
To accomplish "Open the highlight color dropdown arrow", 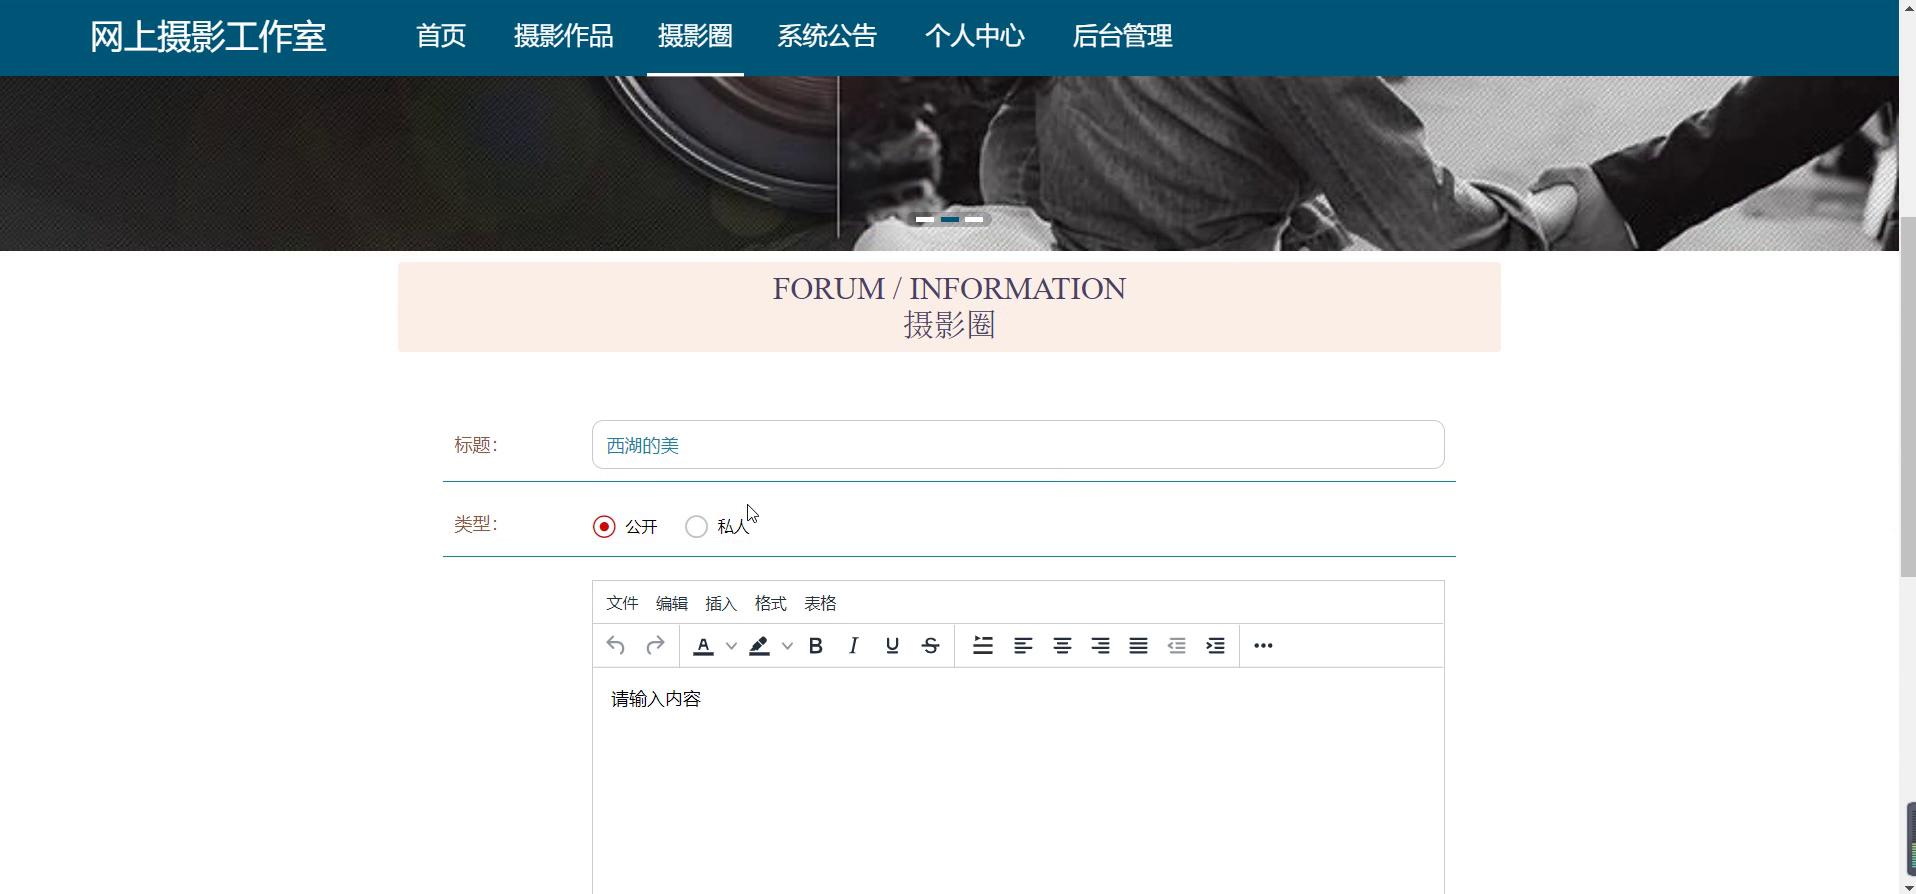I will coord(787,646).
